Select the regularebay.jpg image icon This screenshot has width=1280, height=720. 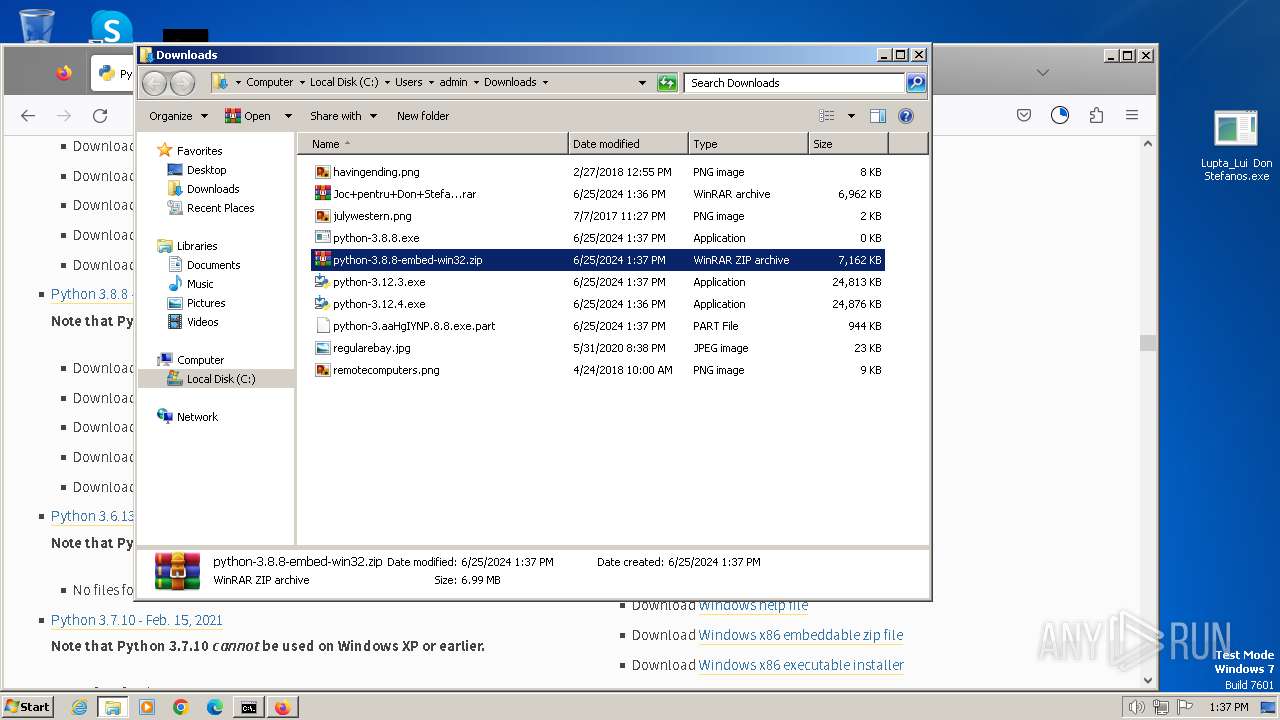[x=322, y=348]
